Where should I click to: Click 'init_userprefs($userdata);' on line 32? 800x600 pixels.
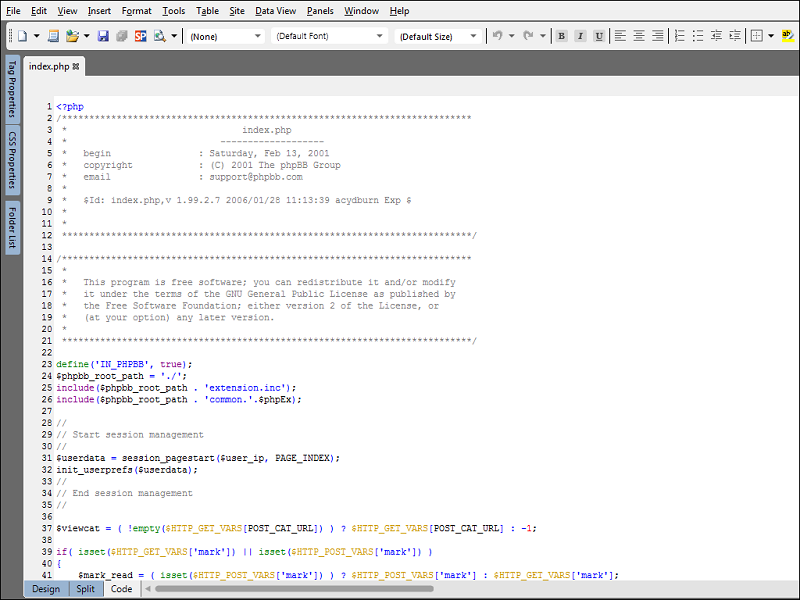(127, 470)
